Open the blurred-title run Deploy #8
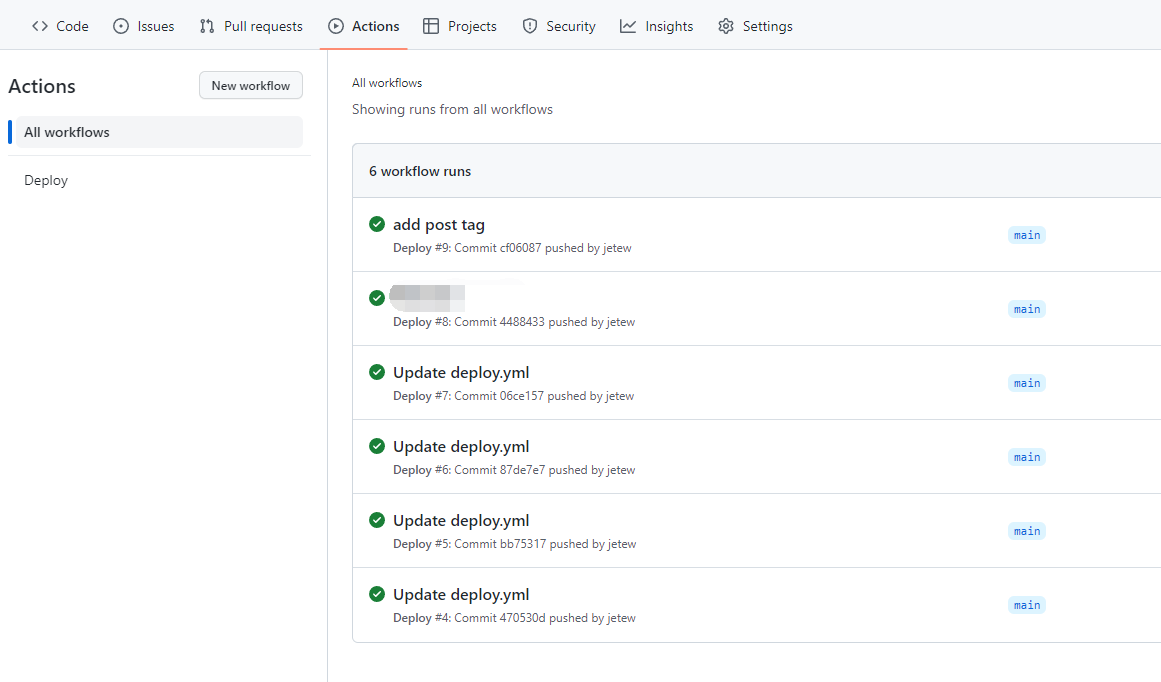Image resolution: width=1161 pixels, height=682 pixels. (x=428, y=297)
